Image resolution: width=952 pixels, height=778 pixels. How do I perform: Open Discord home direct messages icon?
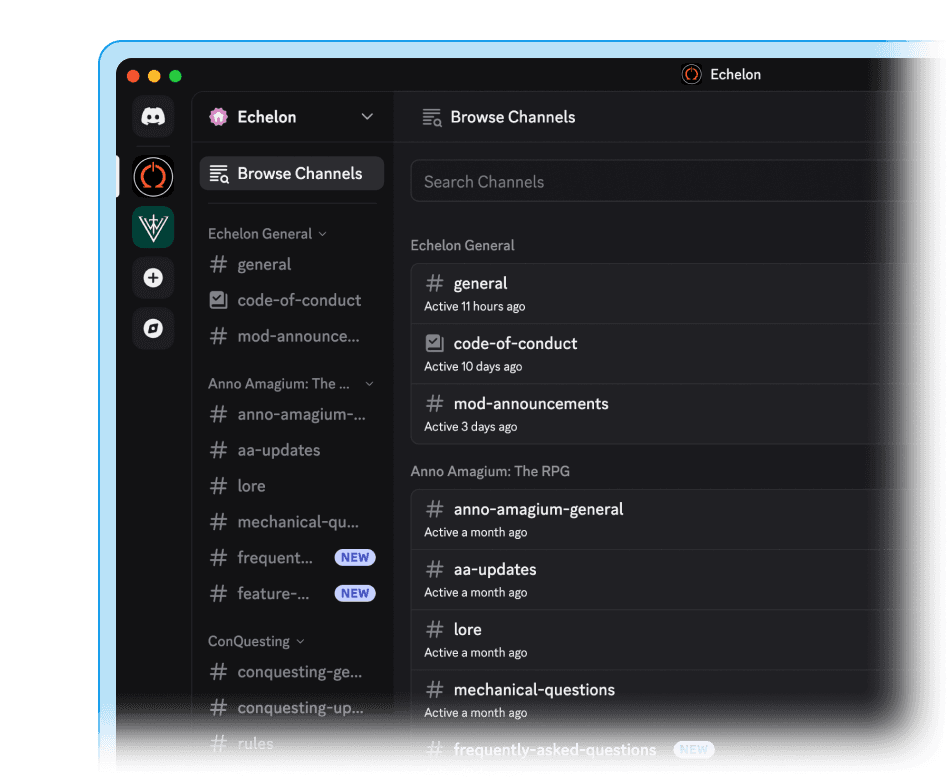click(153, 116)
